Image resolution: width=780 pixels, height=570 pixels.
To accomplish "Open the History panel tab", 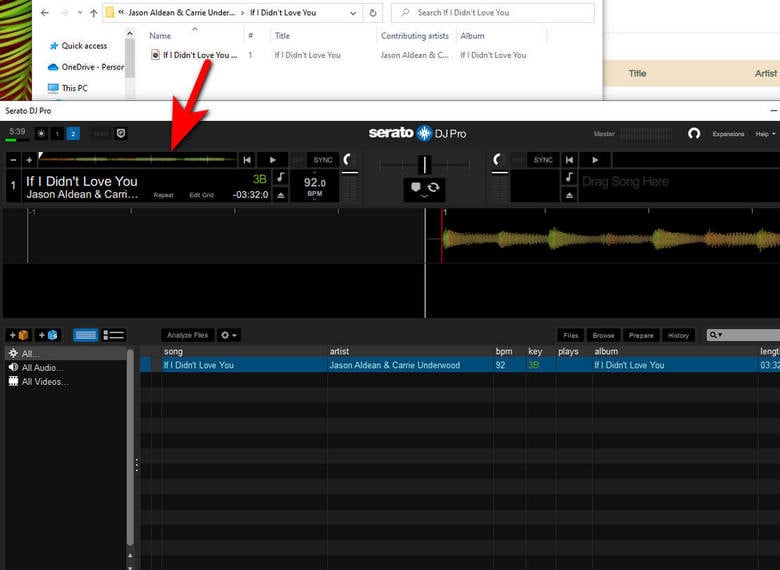I will [678, 335].
